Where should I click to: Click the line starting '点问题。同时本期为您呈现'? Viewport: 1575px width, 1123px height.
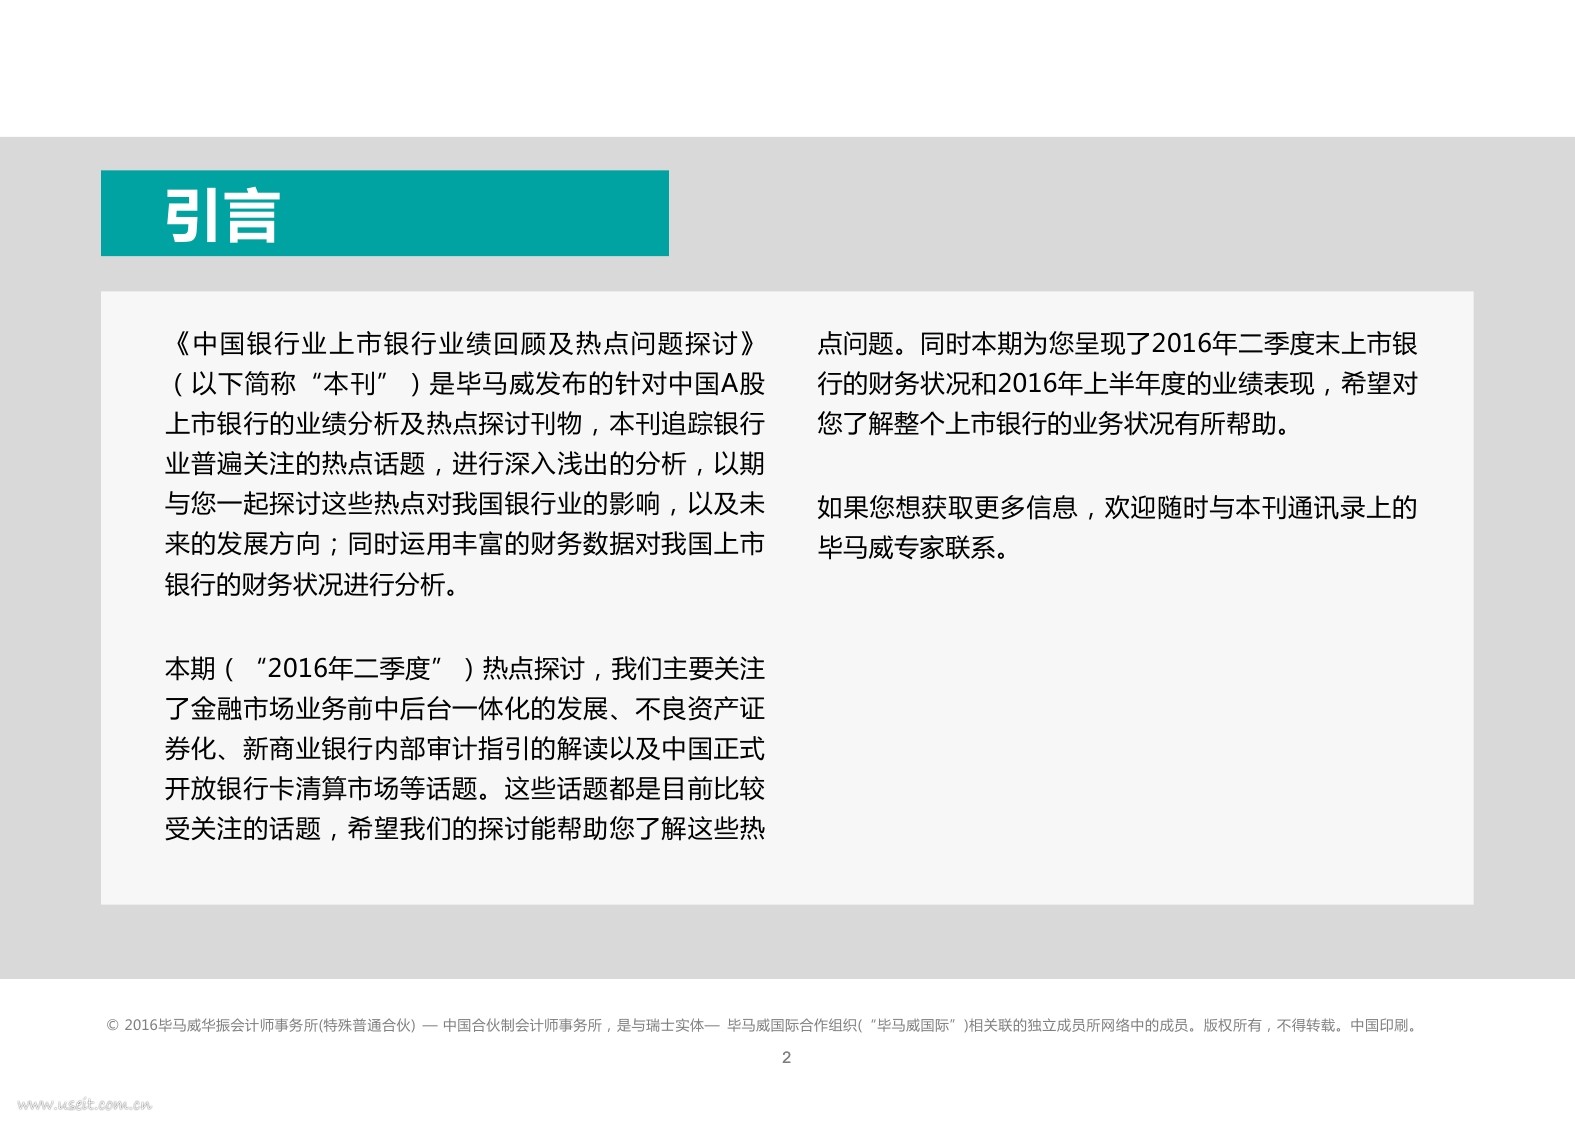pos(1117,344)
